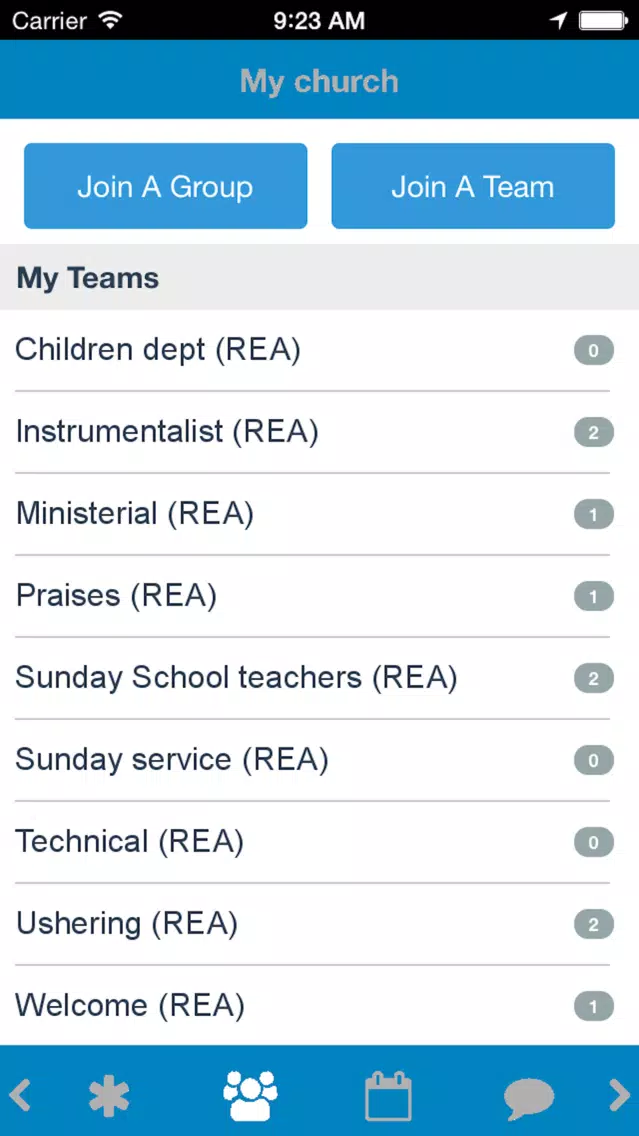
Task: Click the Join A Group button
Action: pyautogui.click(x=165, y=186)
